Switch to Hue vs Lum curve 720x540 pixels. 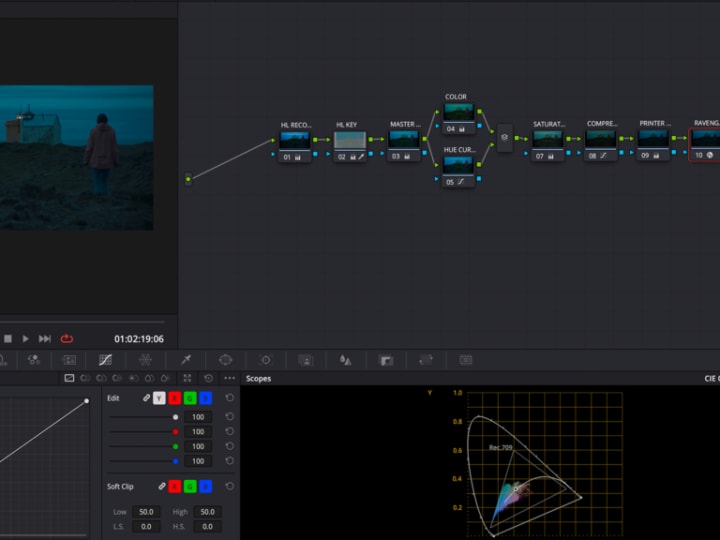pyautogui.click(x=117, y=378)
